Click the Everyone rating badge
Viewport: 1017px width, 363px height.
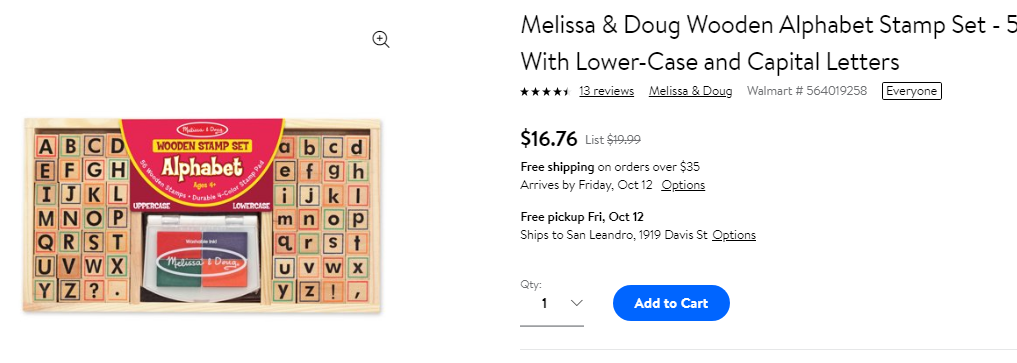pyautogui.click(x=911, y=91)
